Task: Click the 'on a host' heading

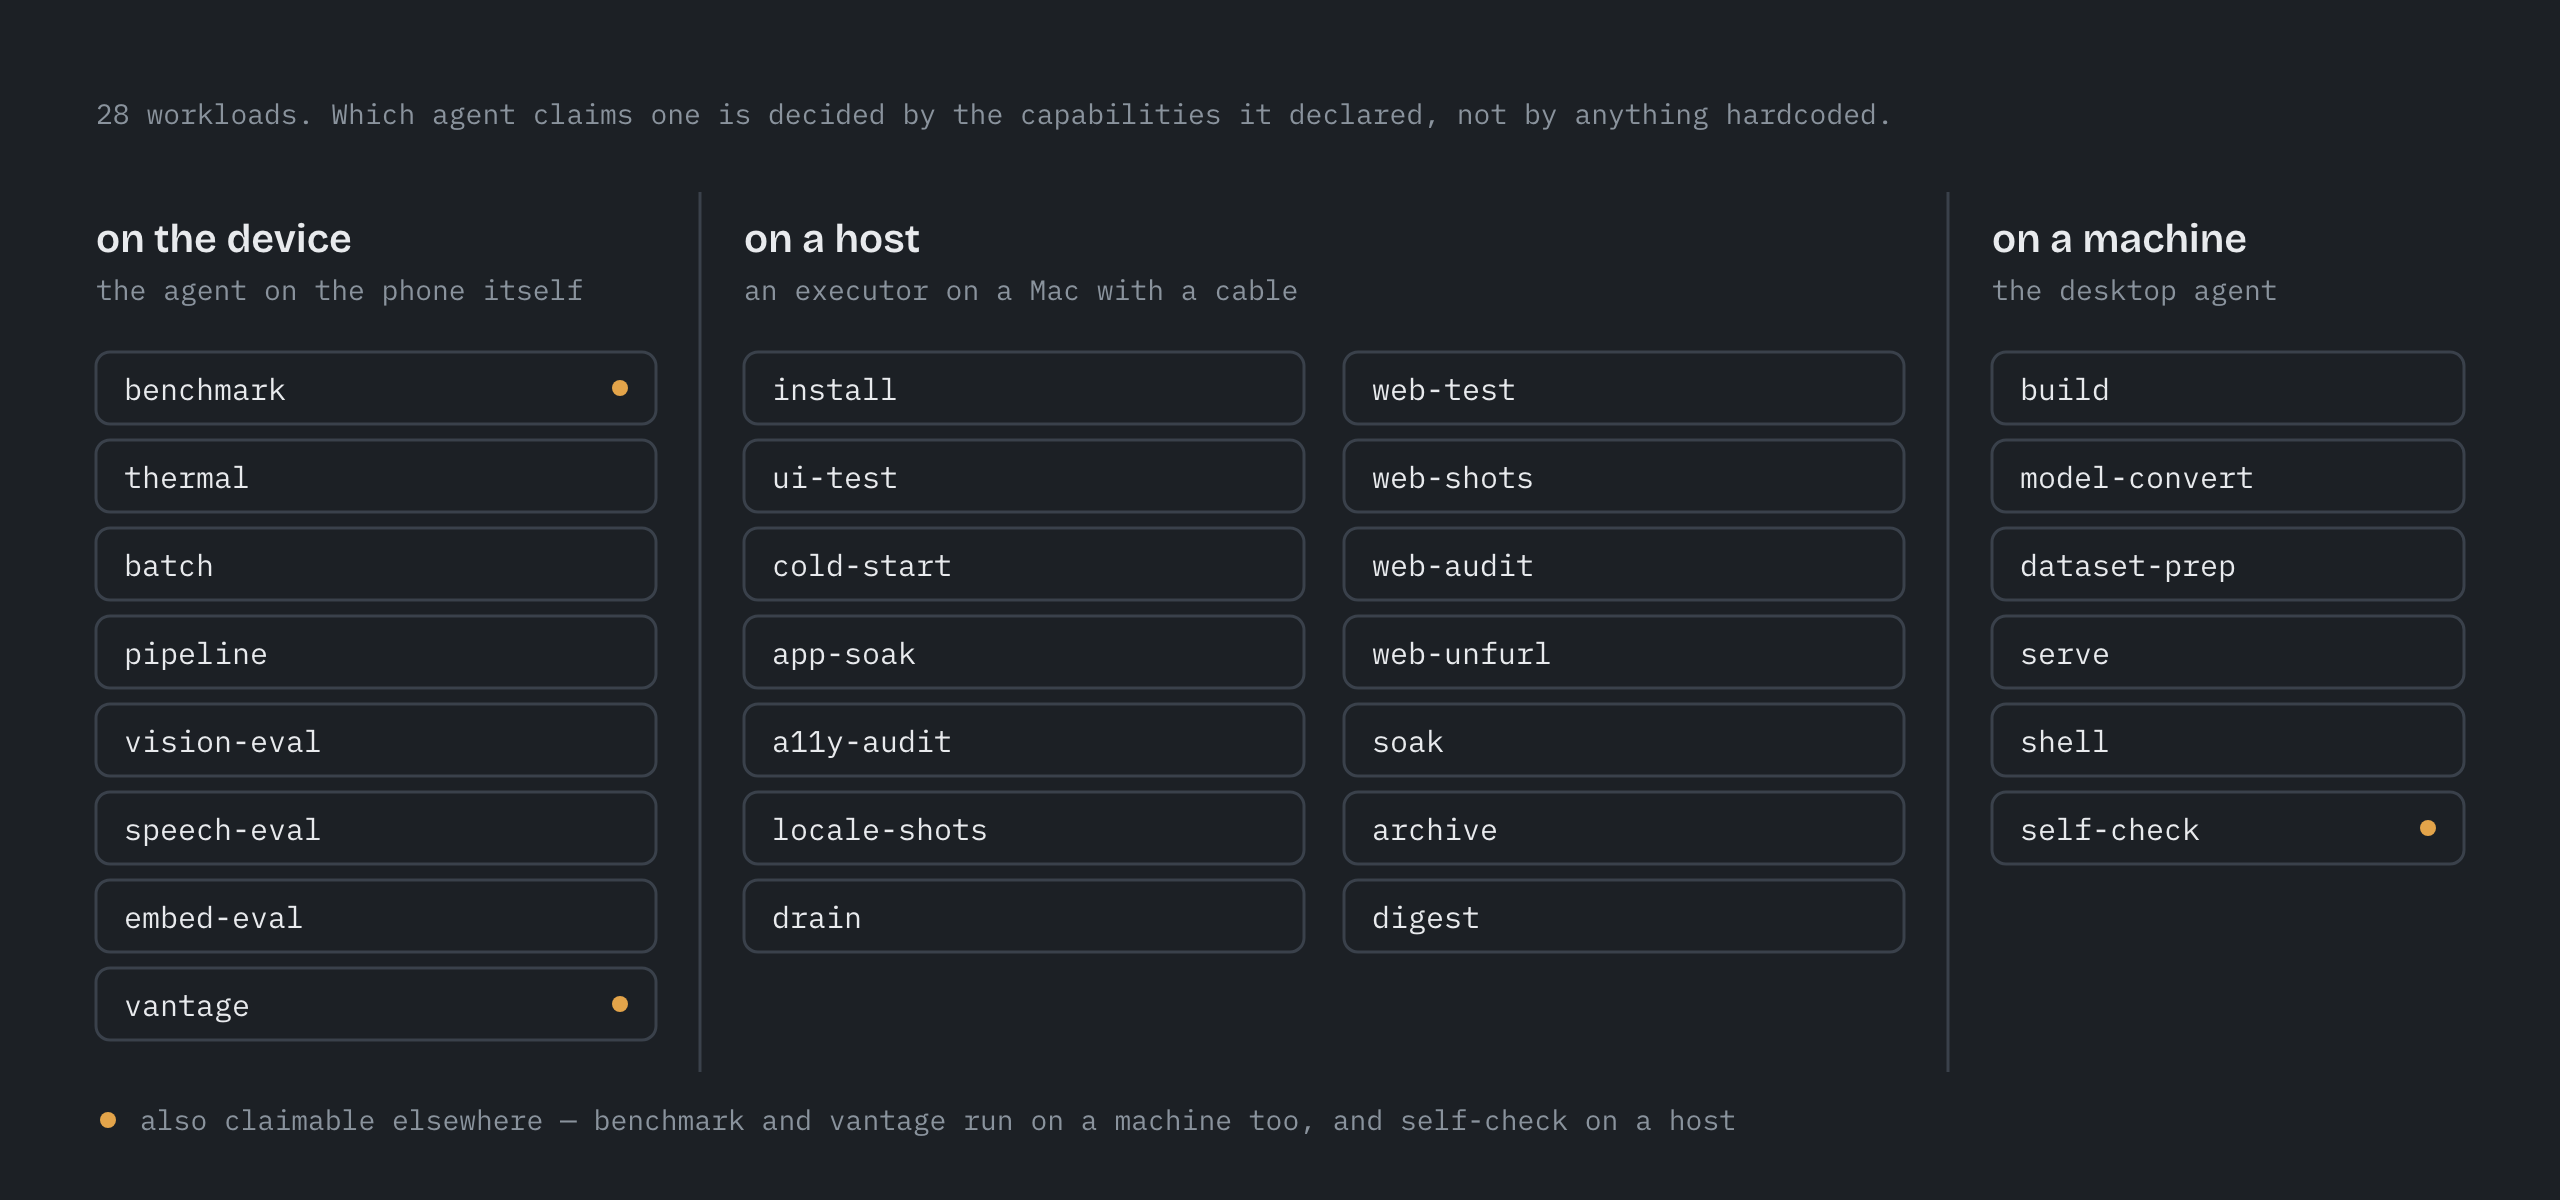Action: click(x=831, y=239)
